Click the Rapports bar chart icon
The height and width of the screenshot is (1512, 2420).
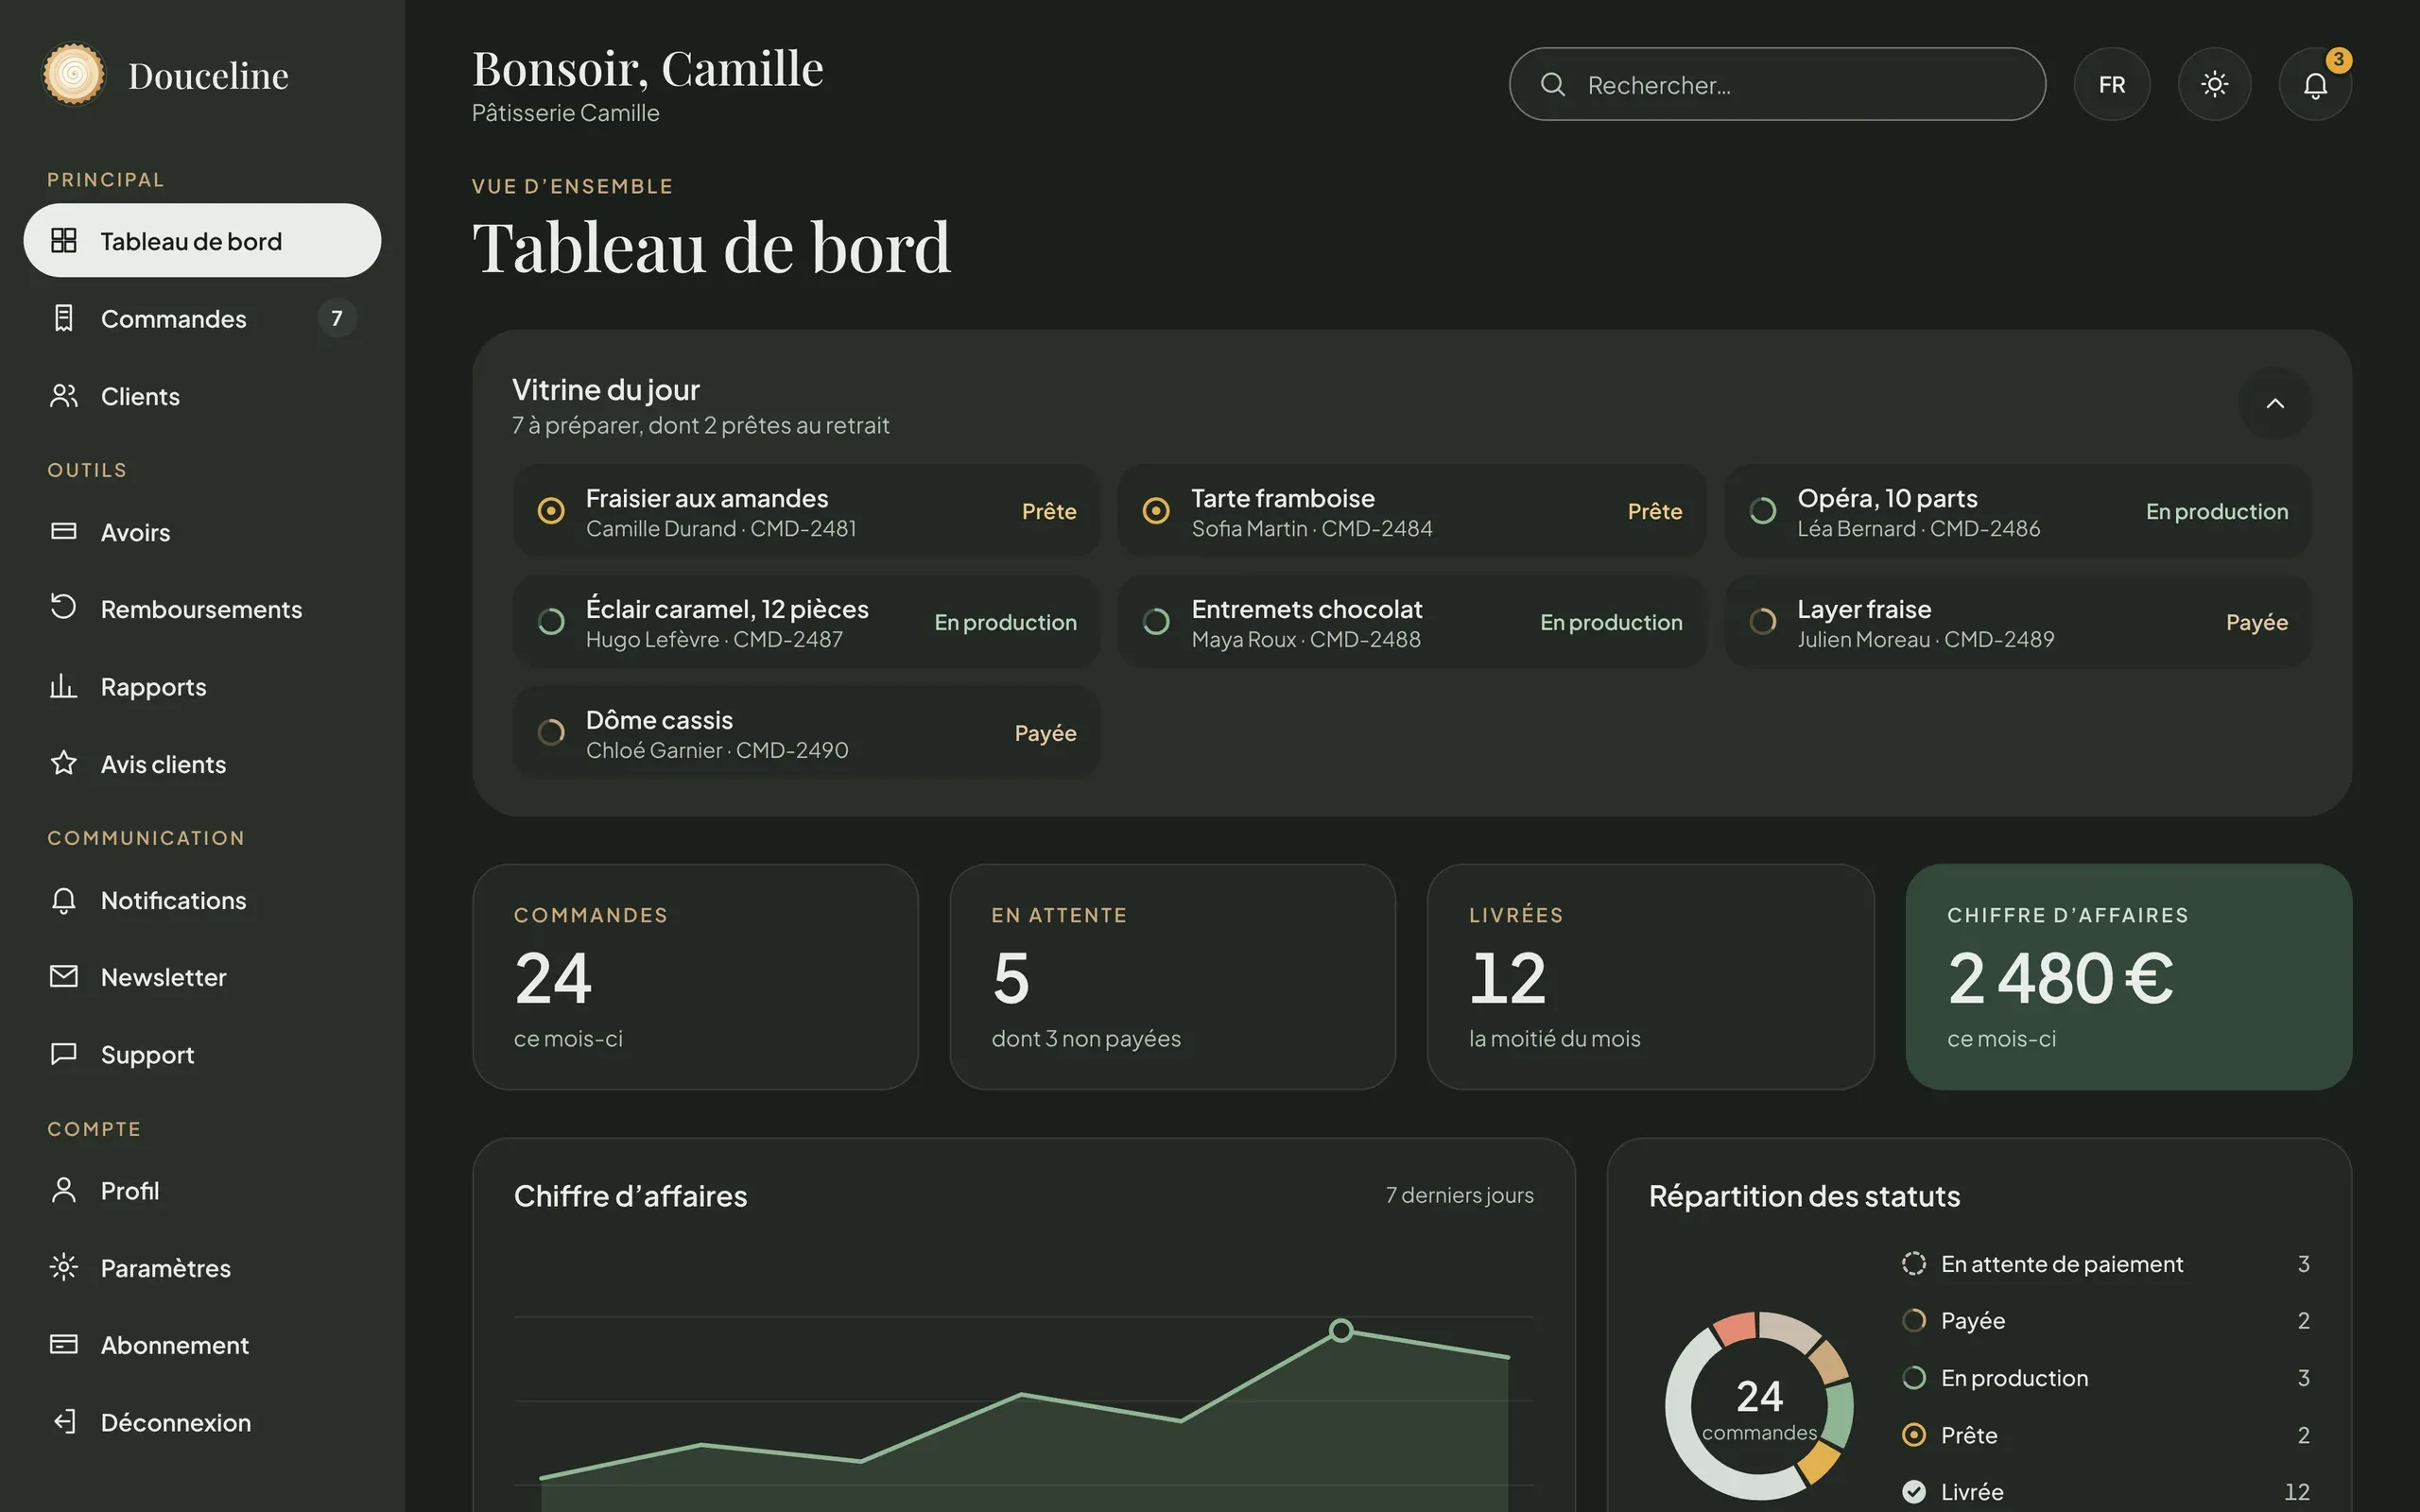click(64, 686)
